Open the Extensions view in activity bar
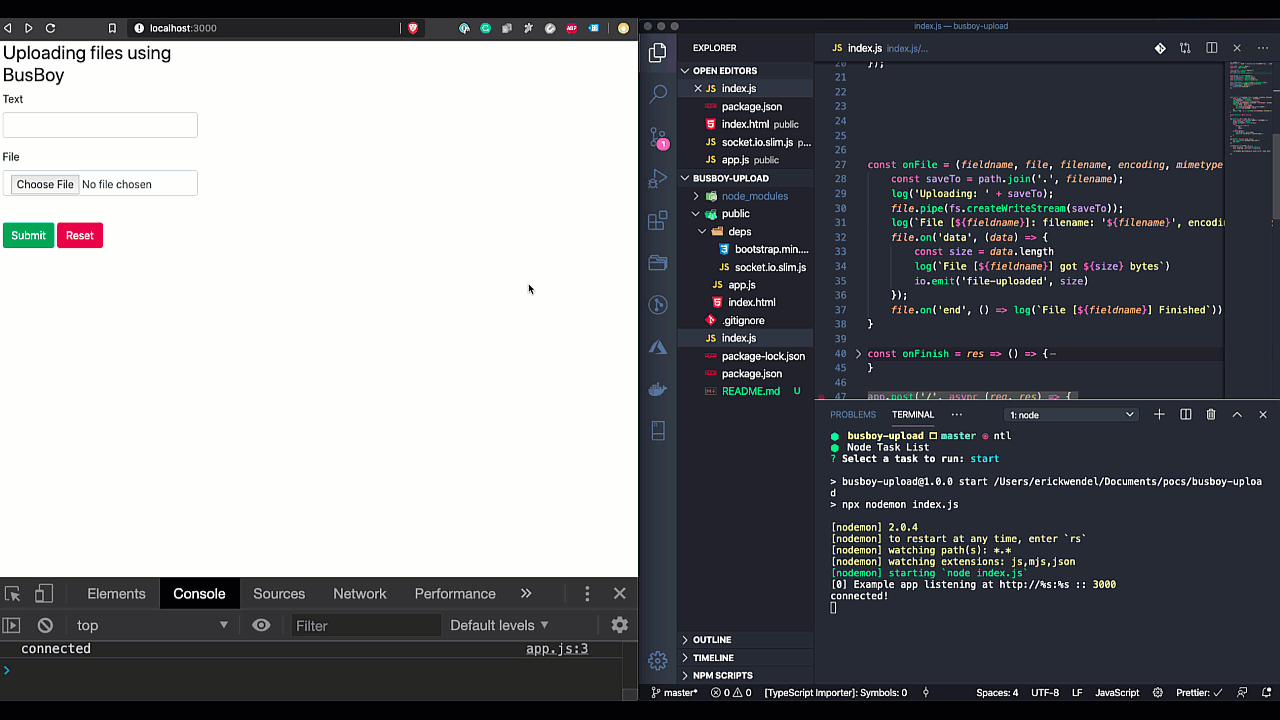Screen dimensions: 1280x720 point(657,221)
